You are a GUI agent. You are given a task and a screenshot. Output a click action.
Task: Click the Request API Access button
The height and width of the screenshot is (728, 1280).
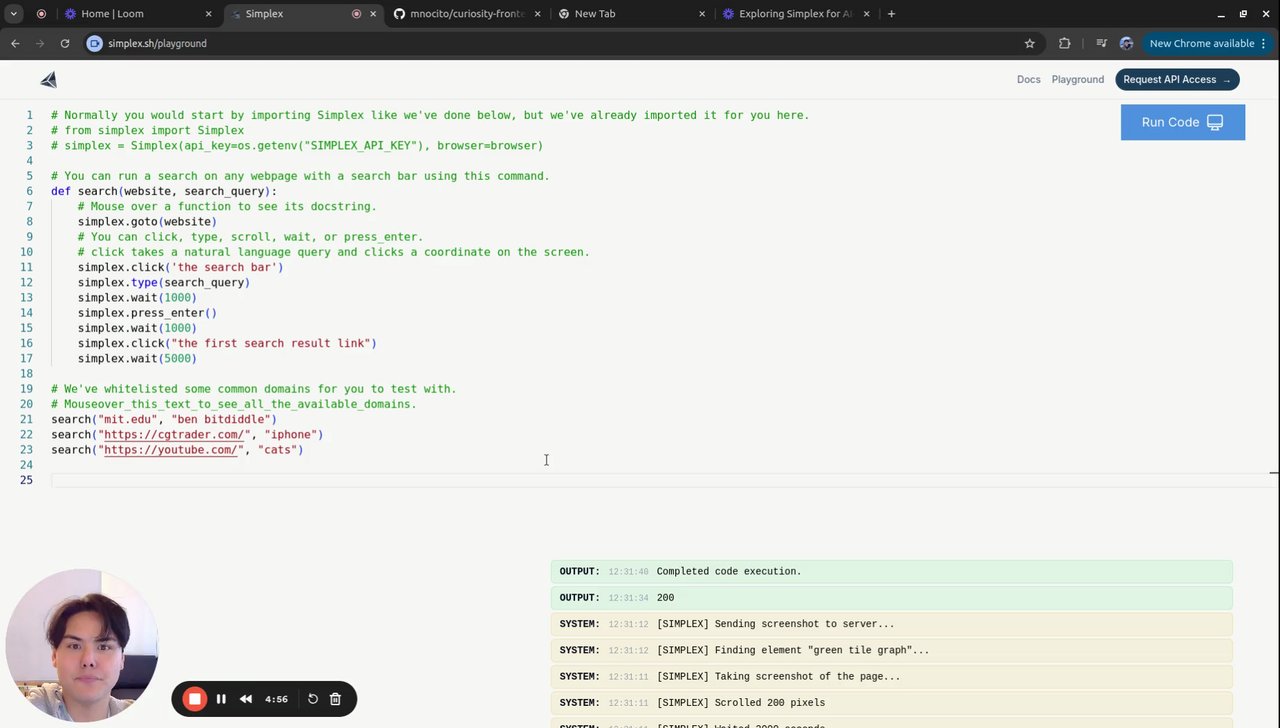pos(1177,80)
